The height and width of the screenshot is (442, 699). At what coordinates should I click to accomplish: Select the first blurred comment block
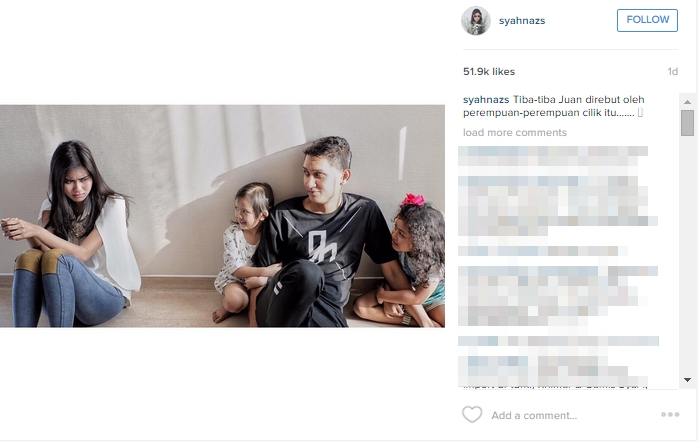coord(553,156)
